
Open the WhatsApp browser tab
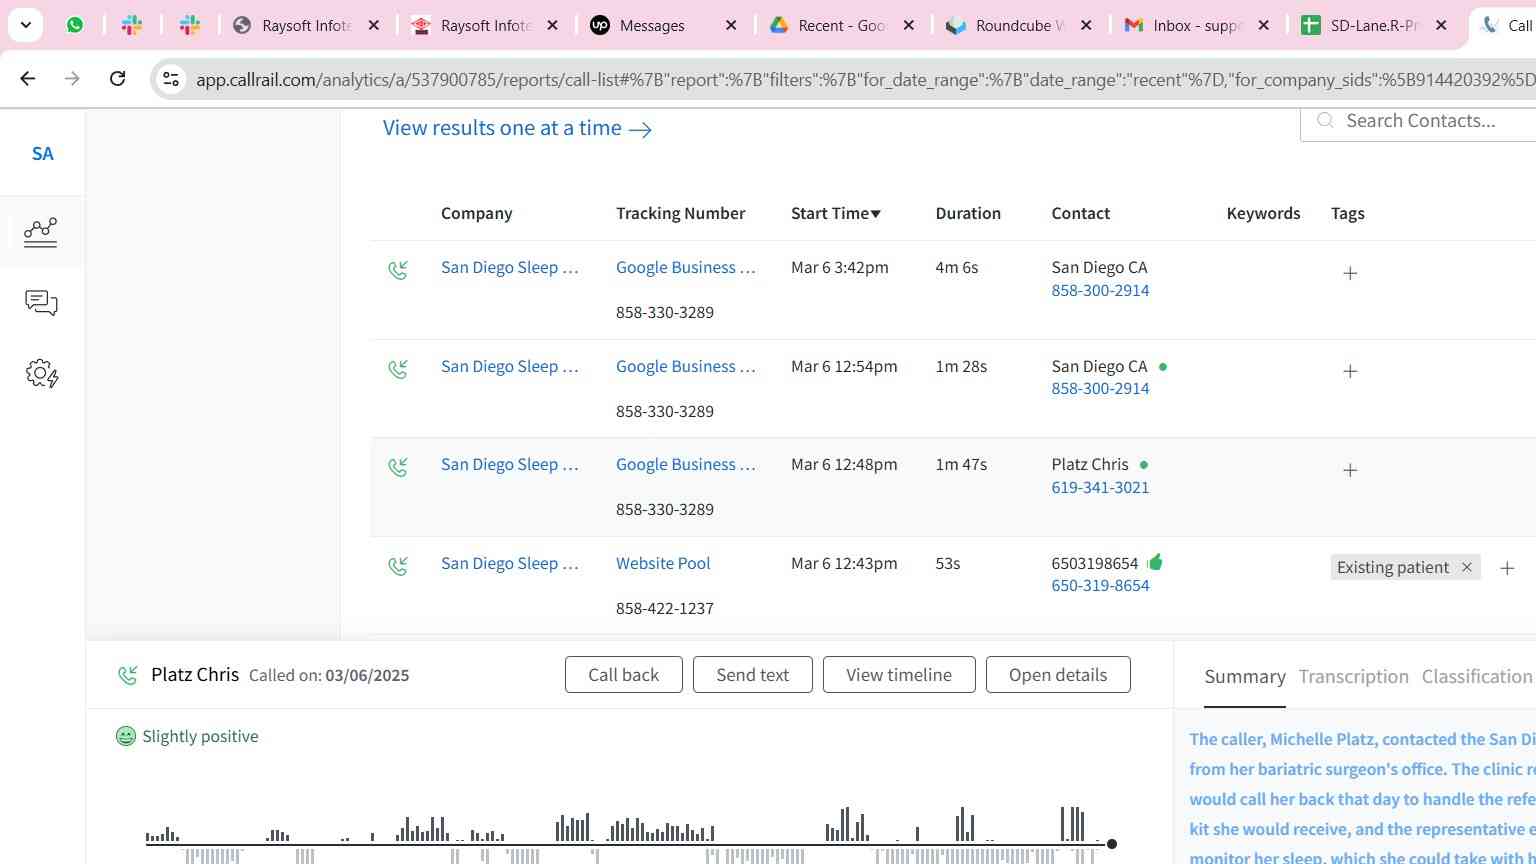coord(75,25)
